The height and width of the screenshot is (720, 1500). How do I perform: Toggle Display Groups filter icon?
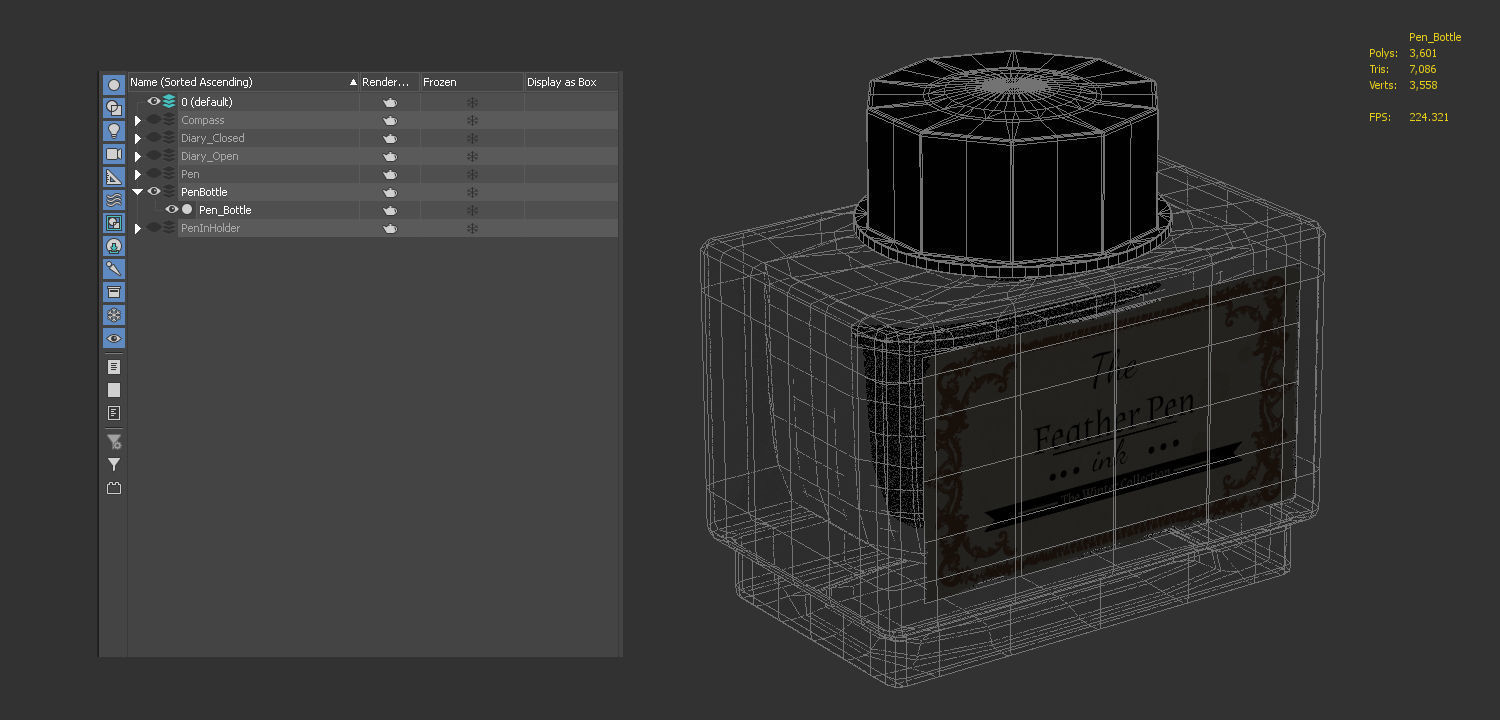click(114, 223)
